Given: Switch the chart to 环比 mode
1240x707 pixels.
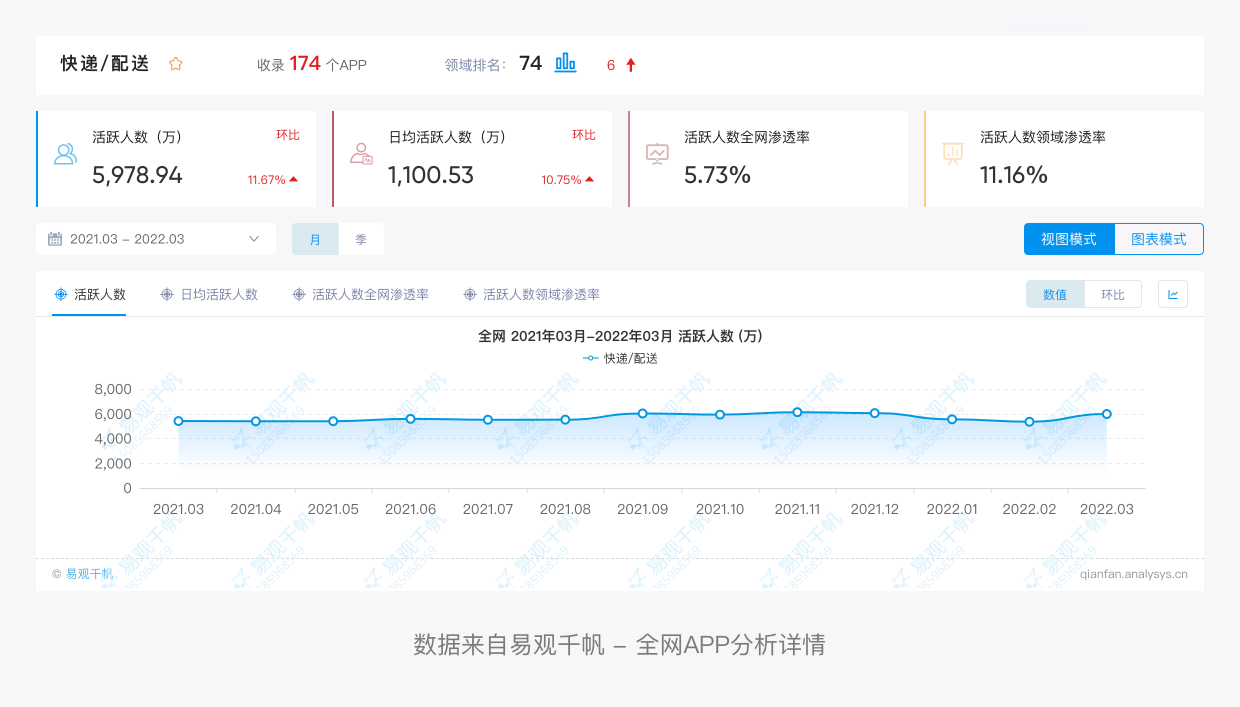Looking at the screenshot, I should tap(1113, 293).
